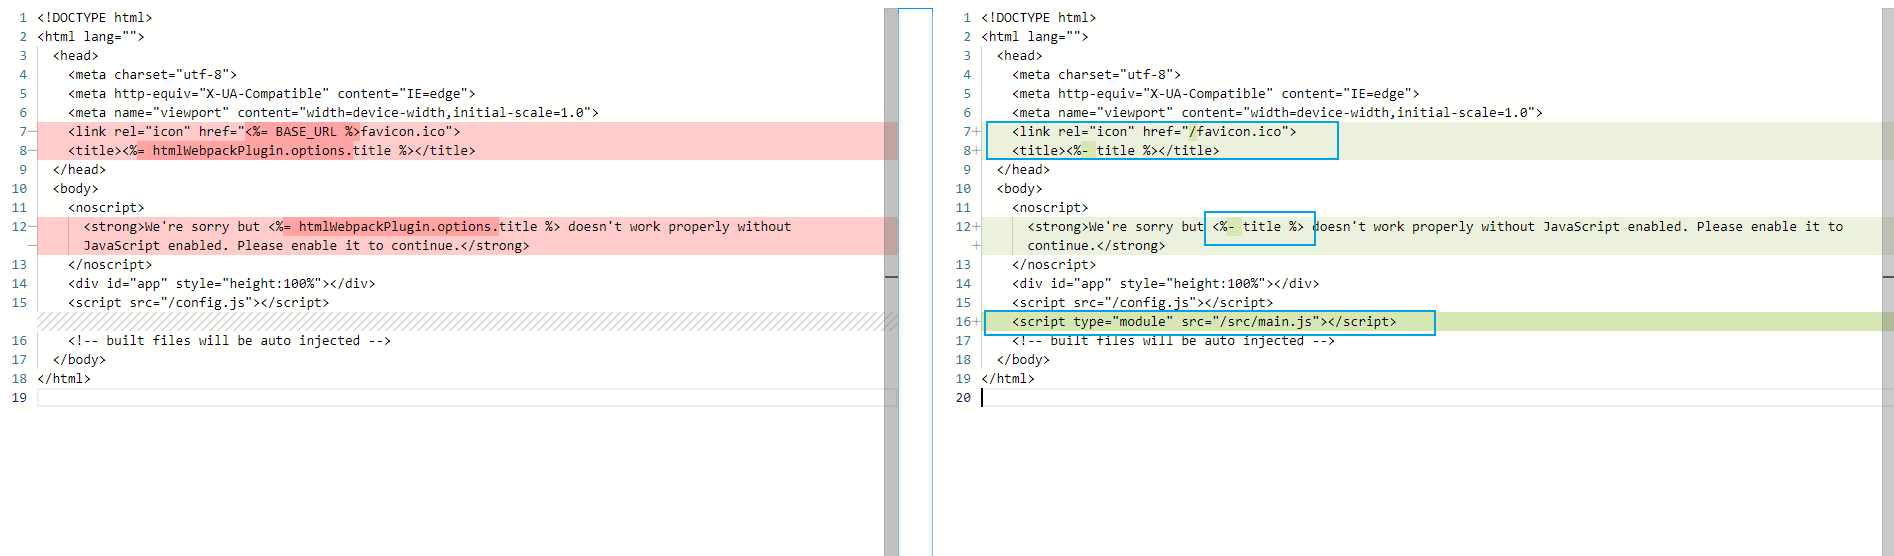Click <!DOCTYPE html> in the original pane
Image resolution: width=1894 pixels, height=556 pixels.
point(95,18)
